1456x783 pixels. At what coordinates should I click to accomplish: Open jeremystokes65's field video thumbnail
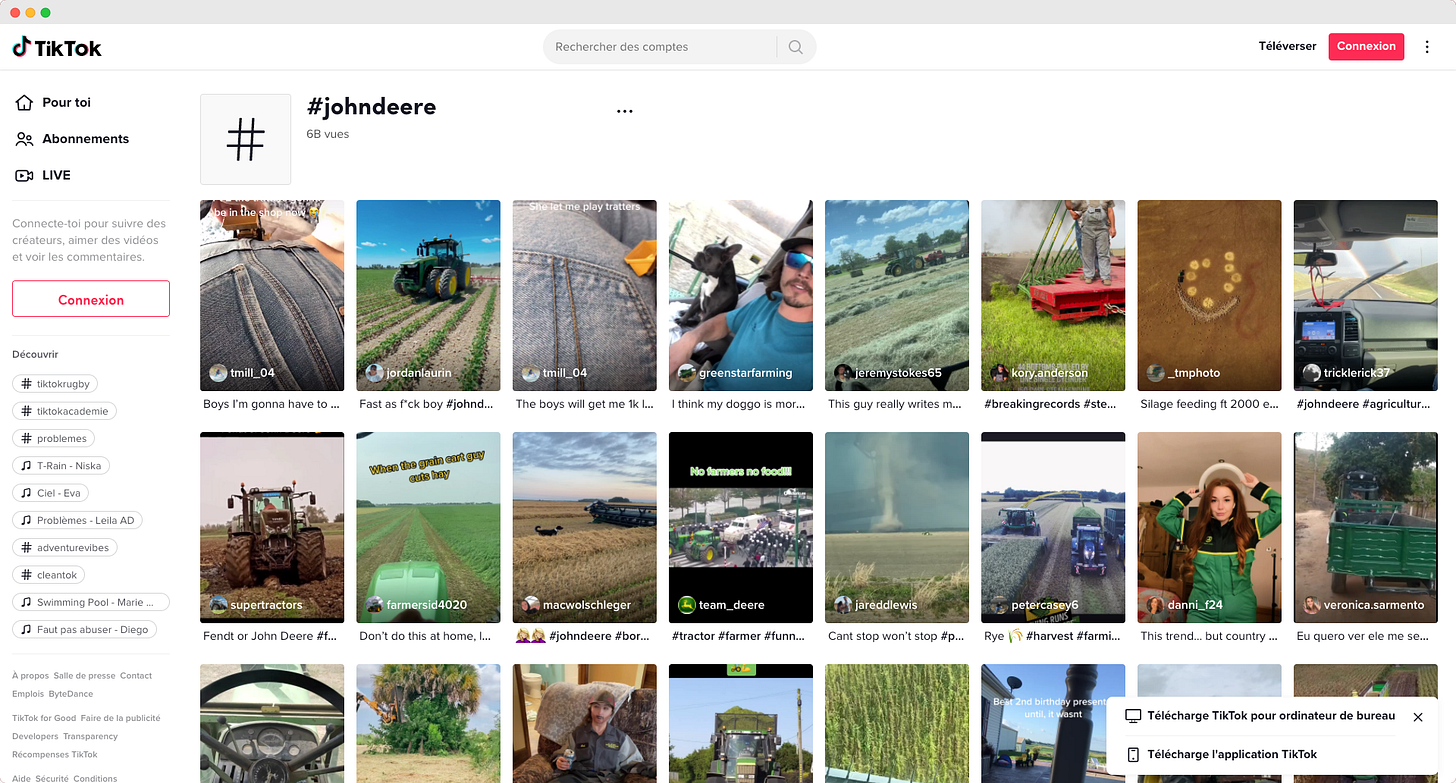[x=897, y=295]
